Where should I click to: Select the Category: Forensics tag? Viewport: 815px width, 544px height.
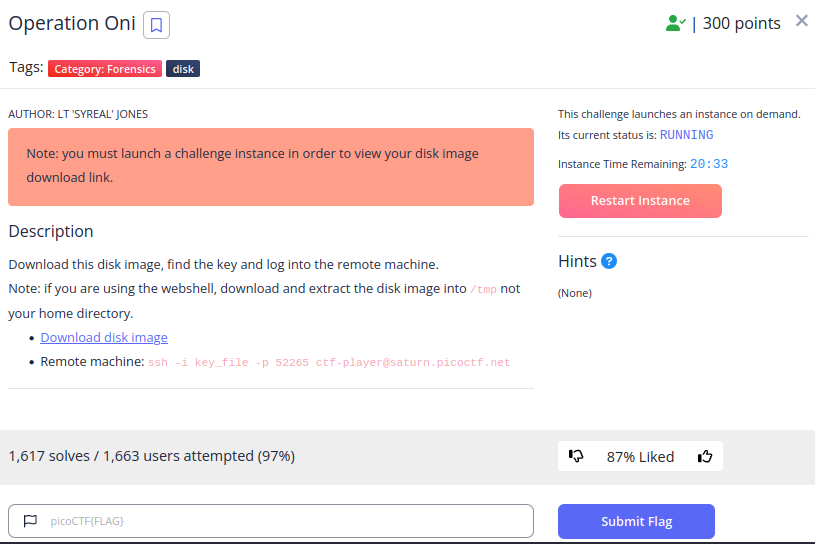[x=105, y=69]
